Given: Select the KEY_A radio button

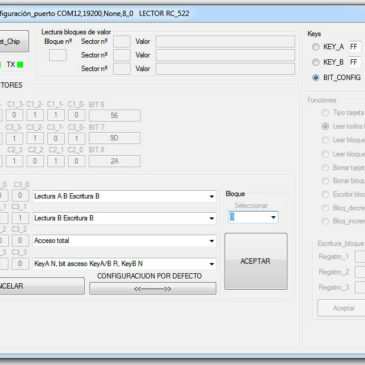Looking at the screenshot, I should 315,47.
